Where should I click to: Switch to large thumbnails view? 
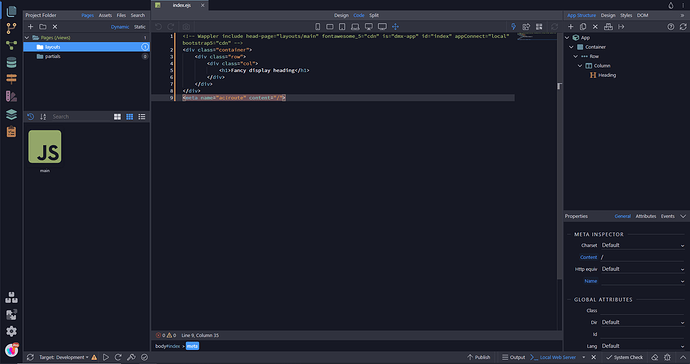(x=117, y=117)
